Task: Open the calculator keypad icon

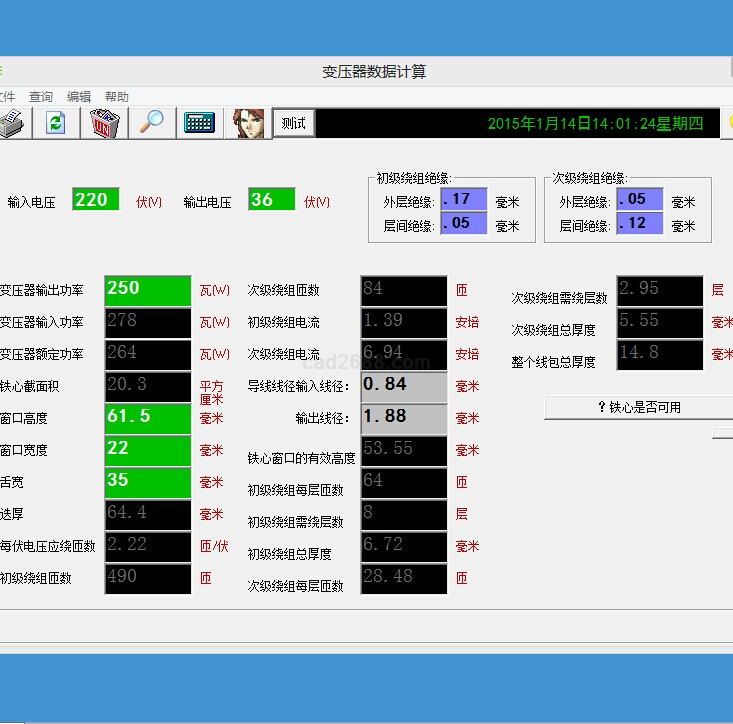Action: [x=199, y=123]
